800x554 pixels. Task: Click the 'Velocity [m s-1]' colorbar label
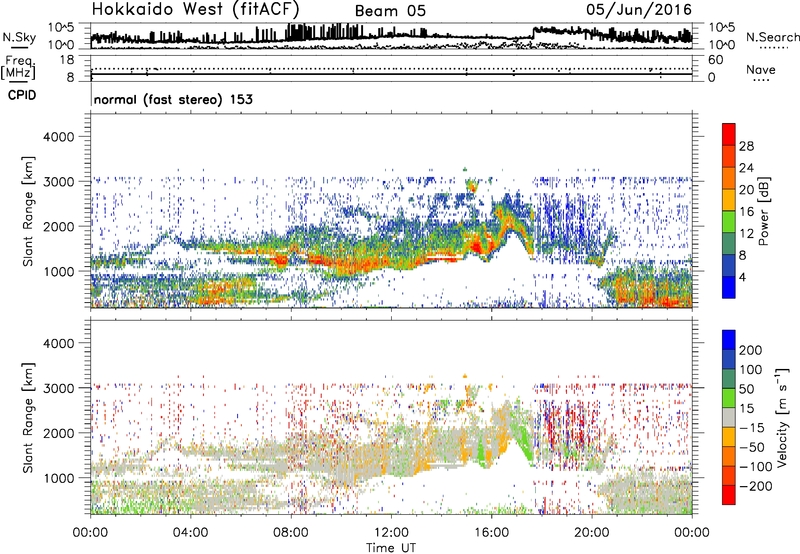coord(782,417)
